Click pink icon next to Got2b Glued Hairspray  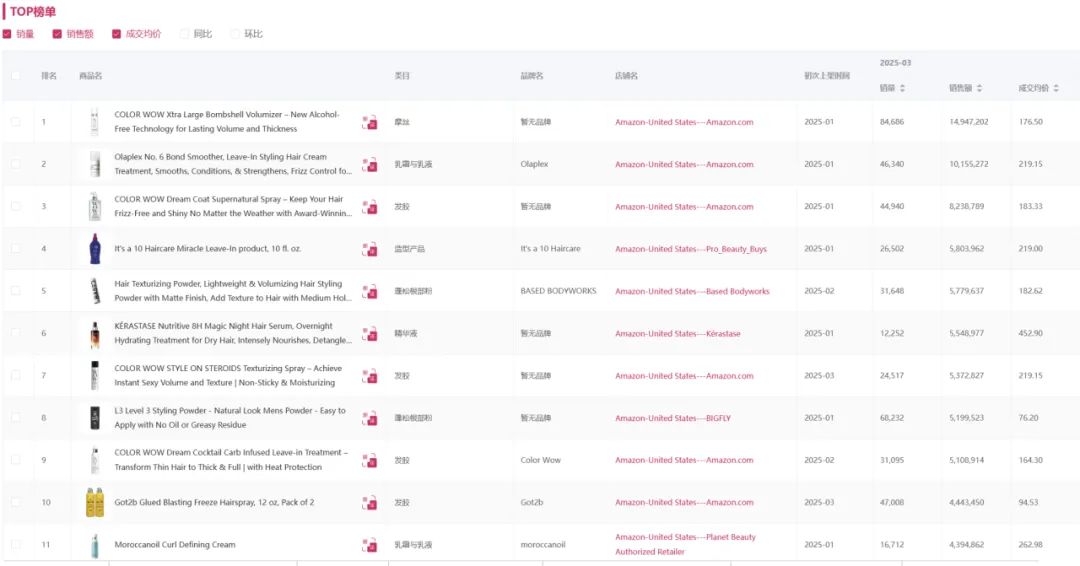[x=370, y=502]
